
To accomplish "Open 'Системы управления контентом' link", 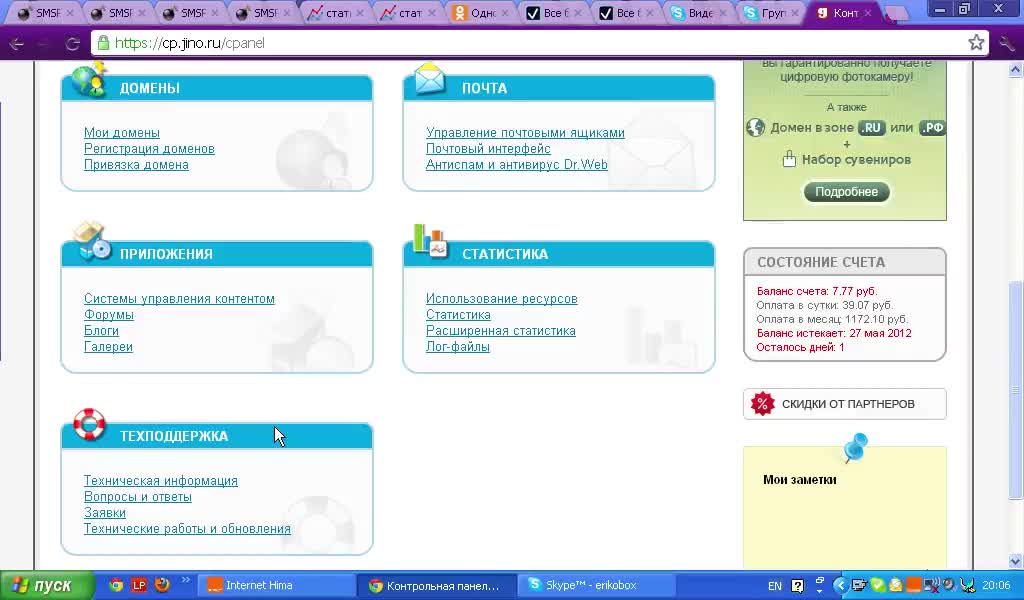I will click(179, 299).
